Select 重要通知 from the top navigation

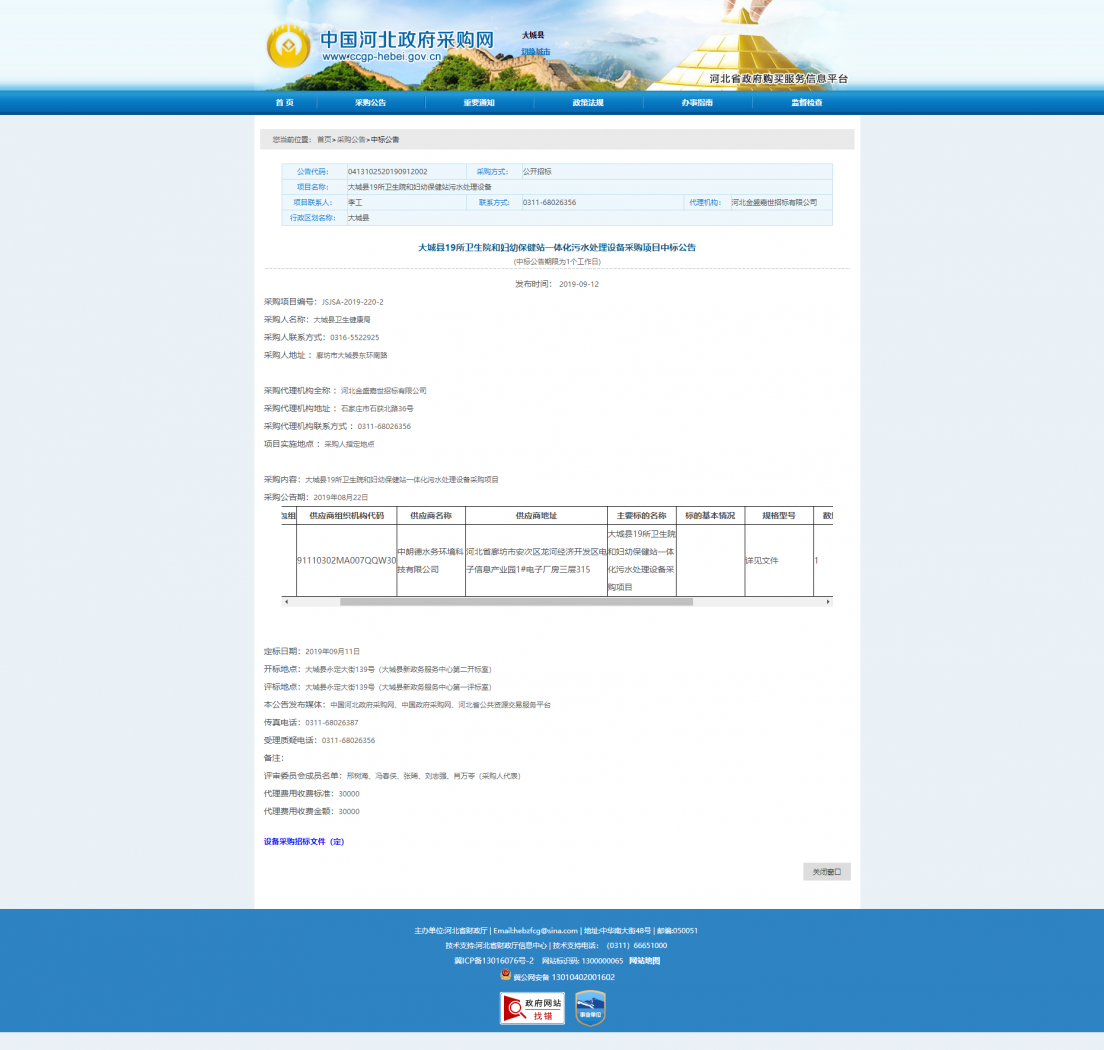[x=479, y=103]
